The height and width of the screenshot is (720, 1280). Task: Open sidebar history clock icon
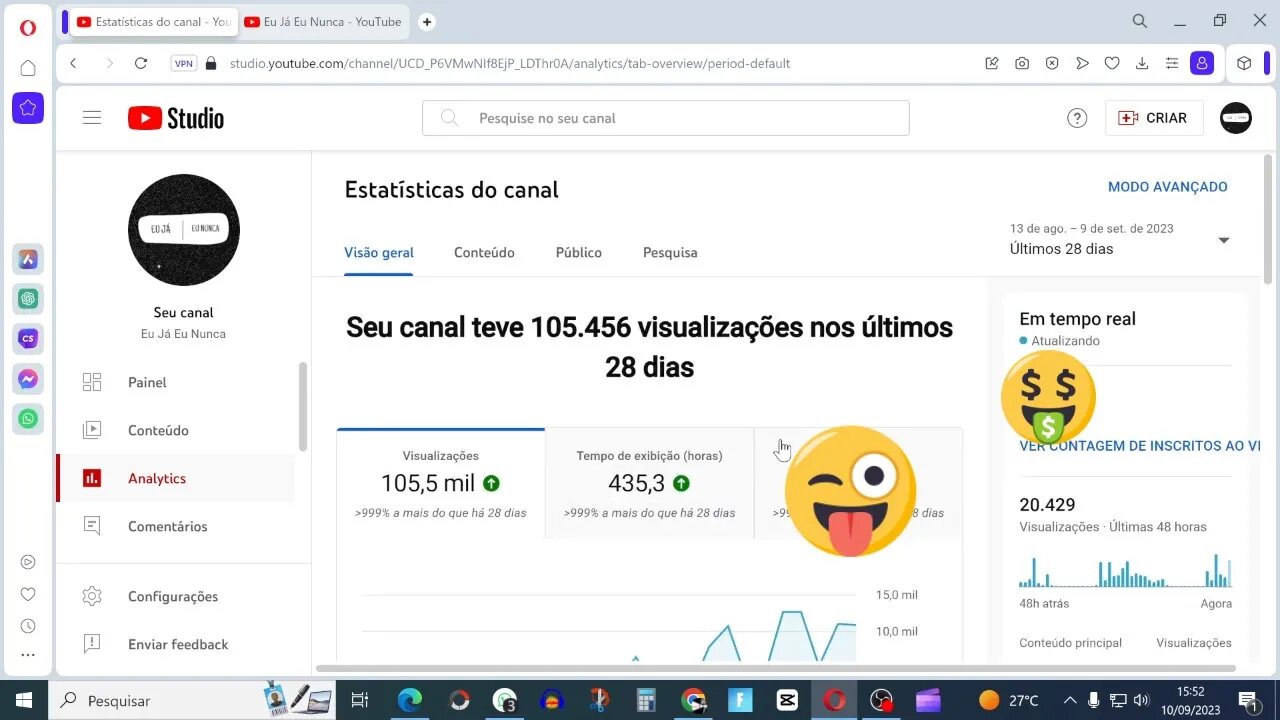click(28, 626)
